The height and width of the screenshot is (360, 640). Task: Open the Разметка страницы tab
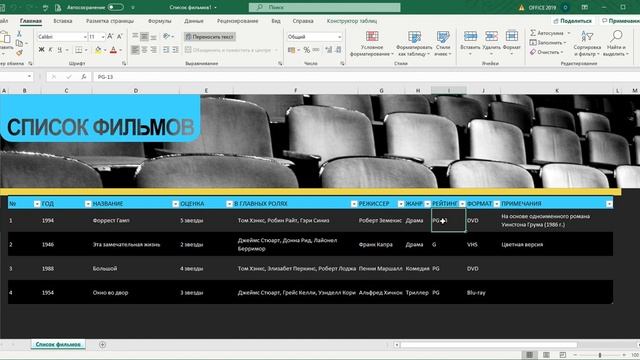point(110,21)
